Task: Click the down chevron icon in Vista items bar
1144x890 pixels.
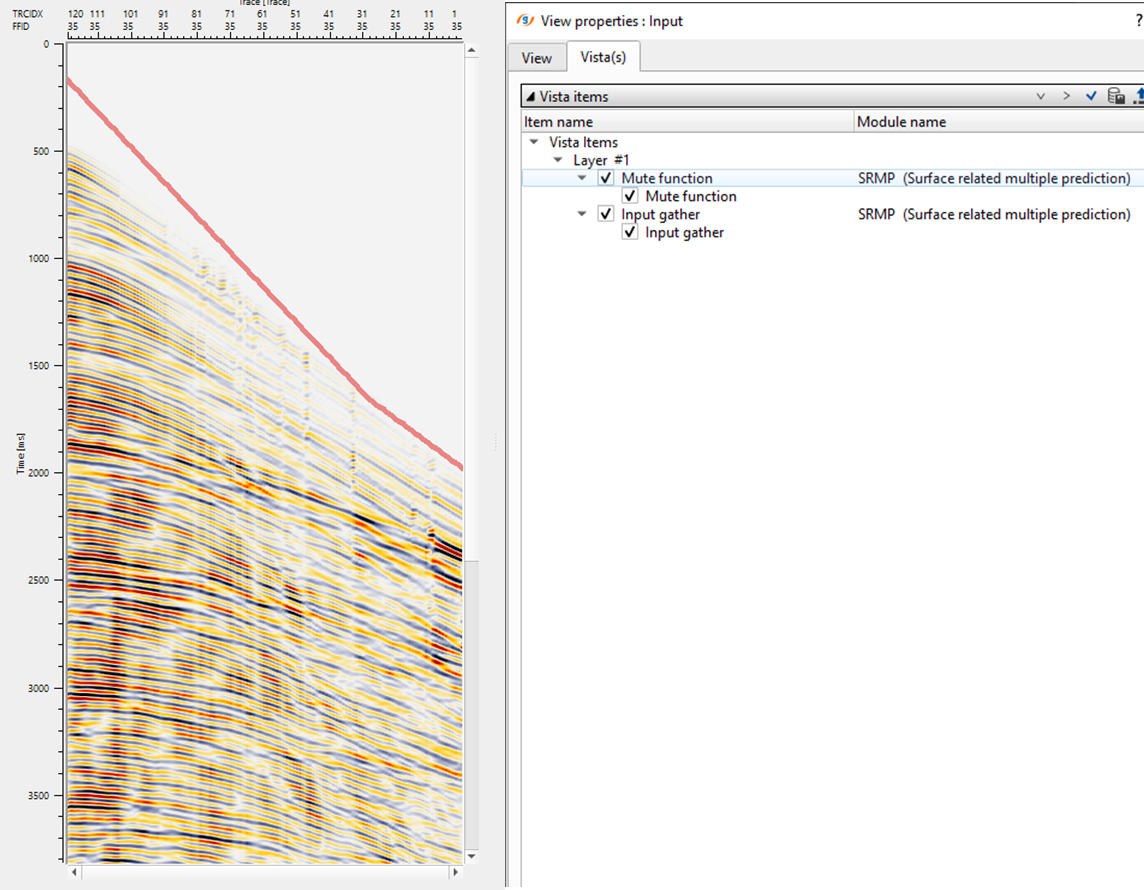Action: click(1041, 97)
